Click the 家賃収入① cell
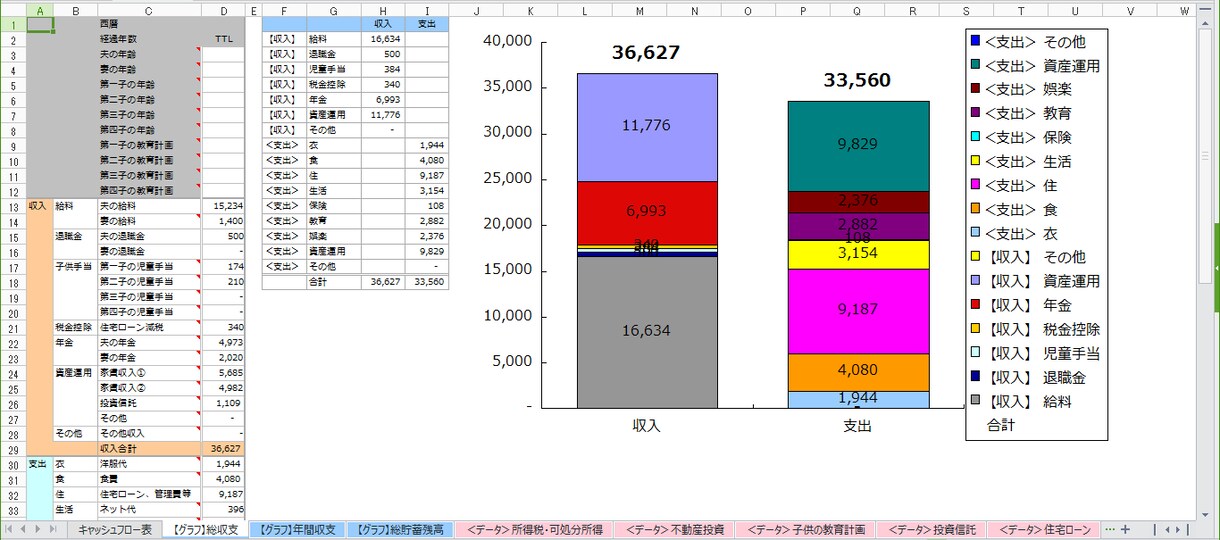Viewport: 1220px width, 540px height. [x=149, y=372]
